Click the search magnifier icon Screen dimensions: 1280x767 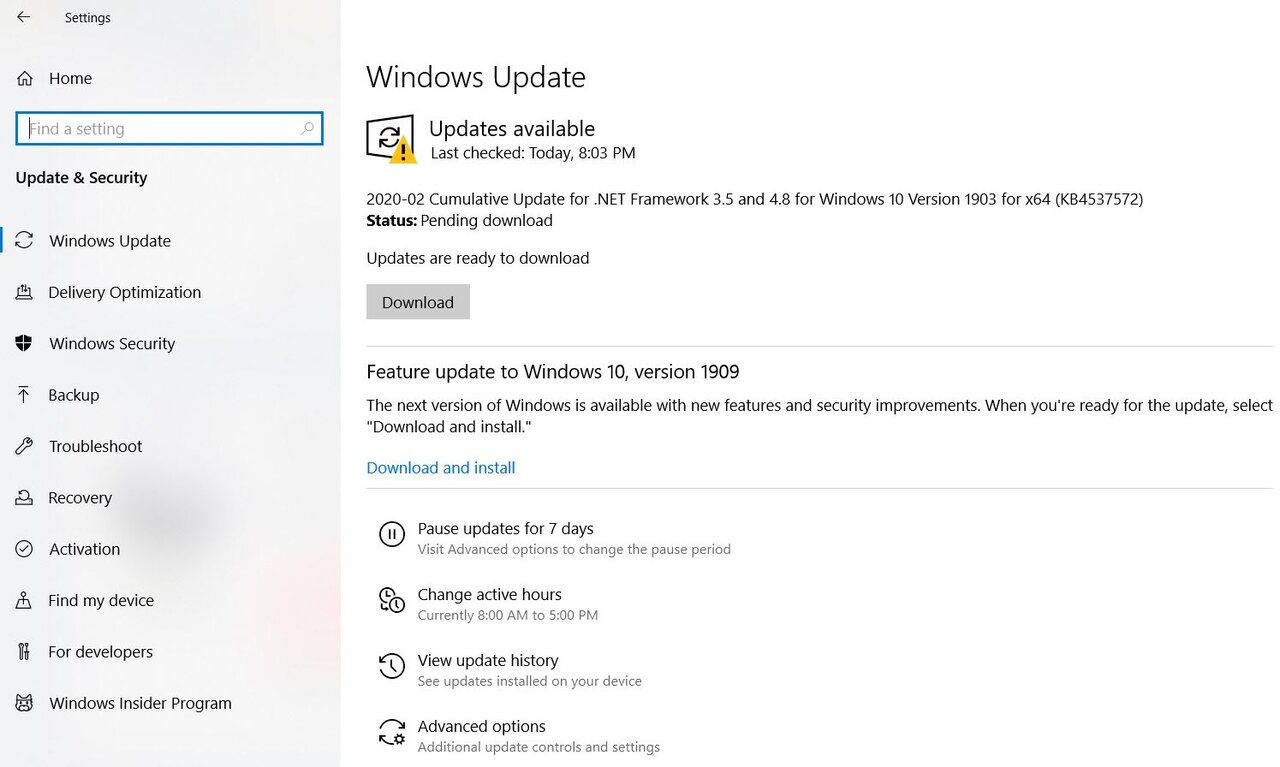pos(307,128)
